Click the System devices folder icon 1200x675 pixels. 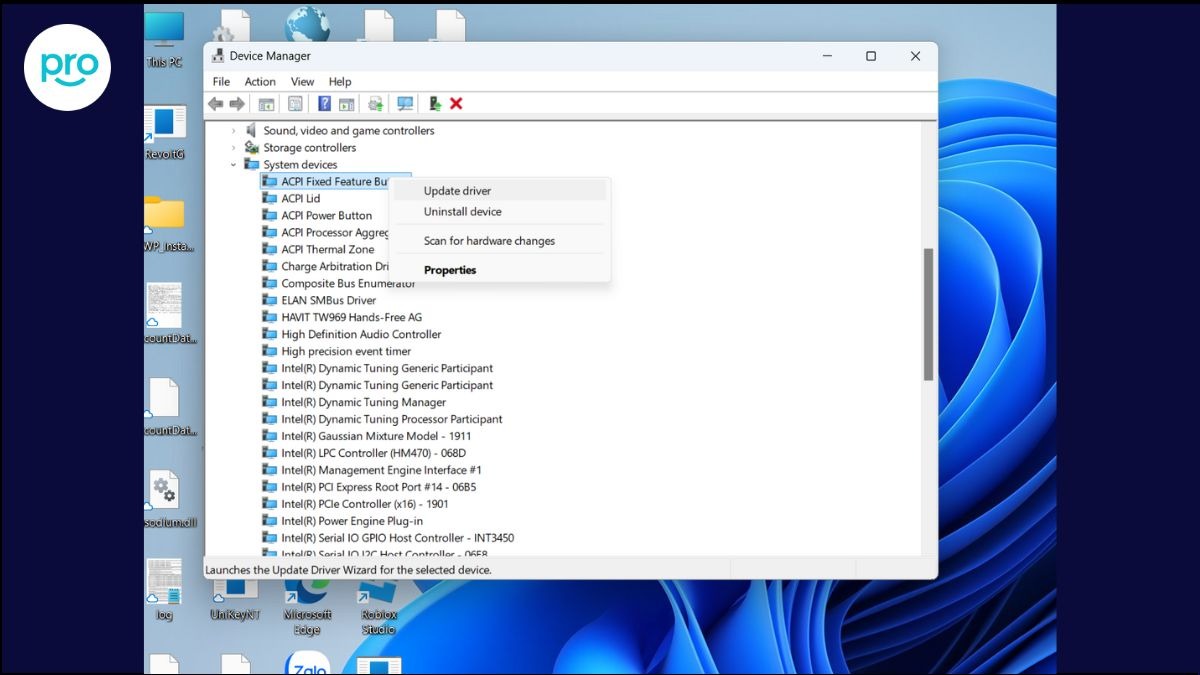pos(251,165)
